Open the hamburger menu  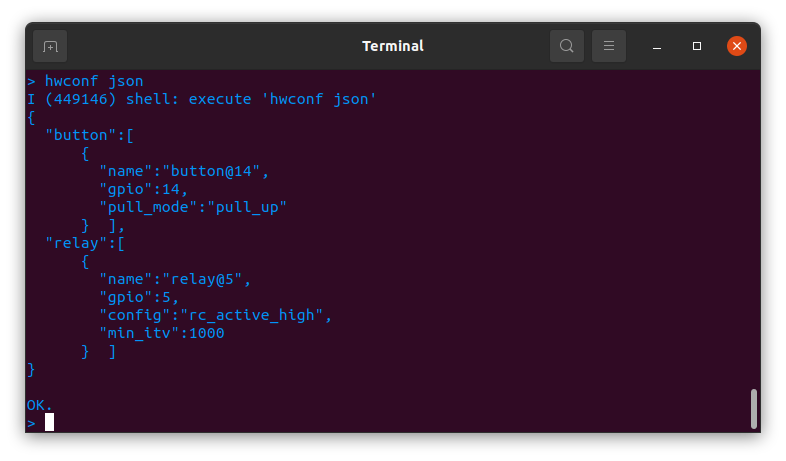[x=609, y=46]
